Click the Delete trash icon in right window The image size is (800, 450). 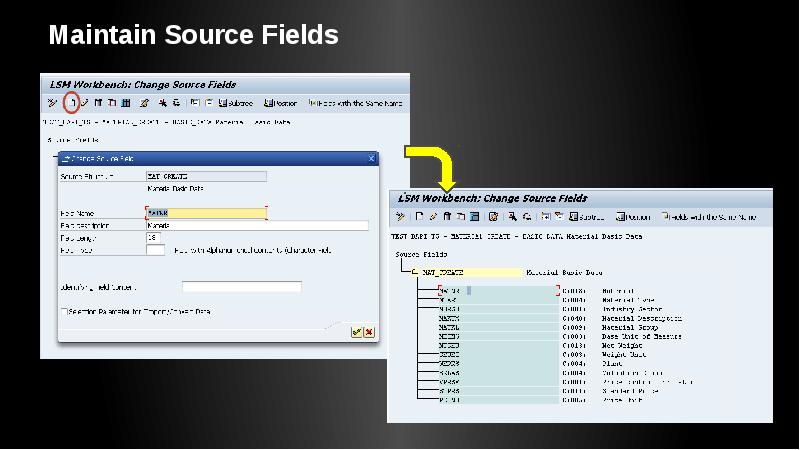coord(447,217)
